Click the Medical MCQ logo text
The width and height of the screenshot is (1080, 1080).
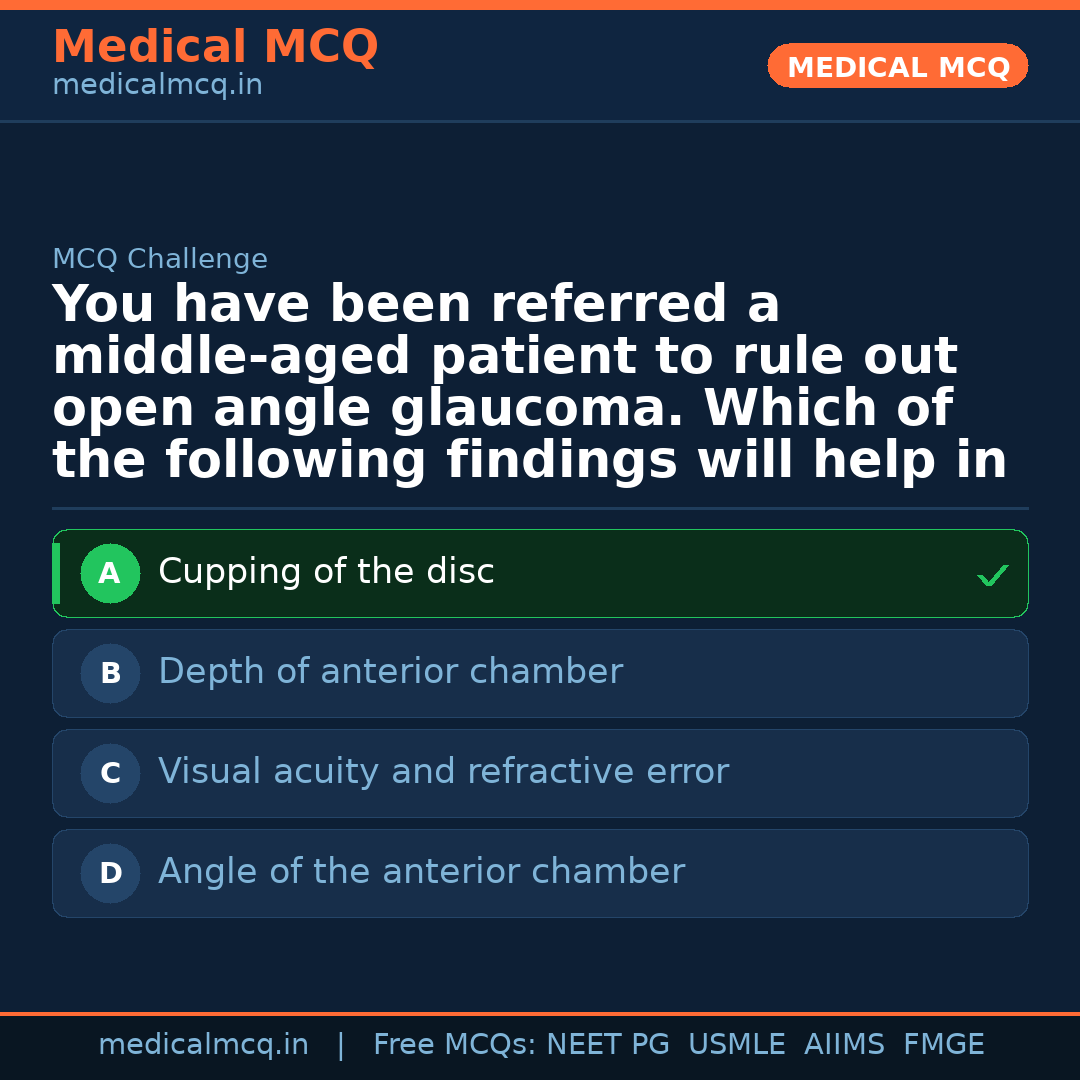215,47
